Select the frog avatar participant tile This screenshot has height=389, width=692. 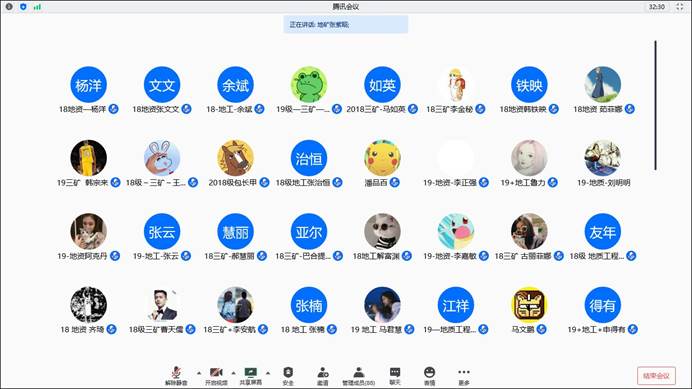pos(309,90)
